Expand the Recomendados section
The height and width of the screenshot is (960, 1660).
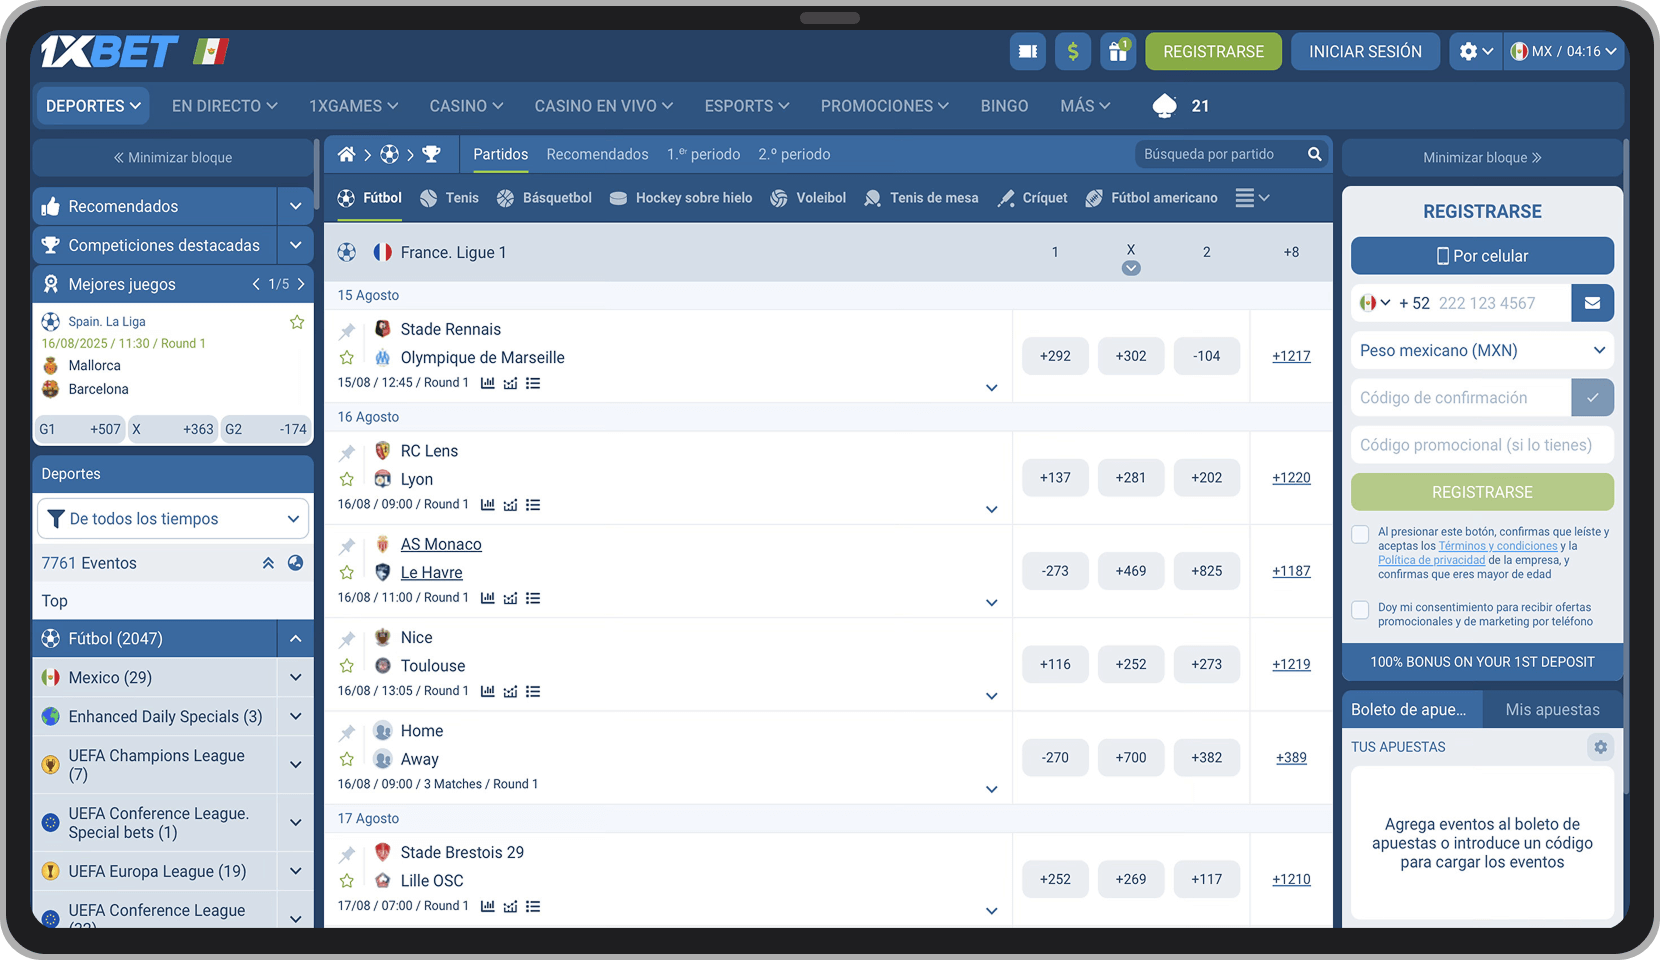[x=295, y=206]
